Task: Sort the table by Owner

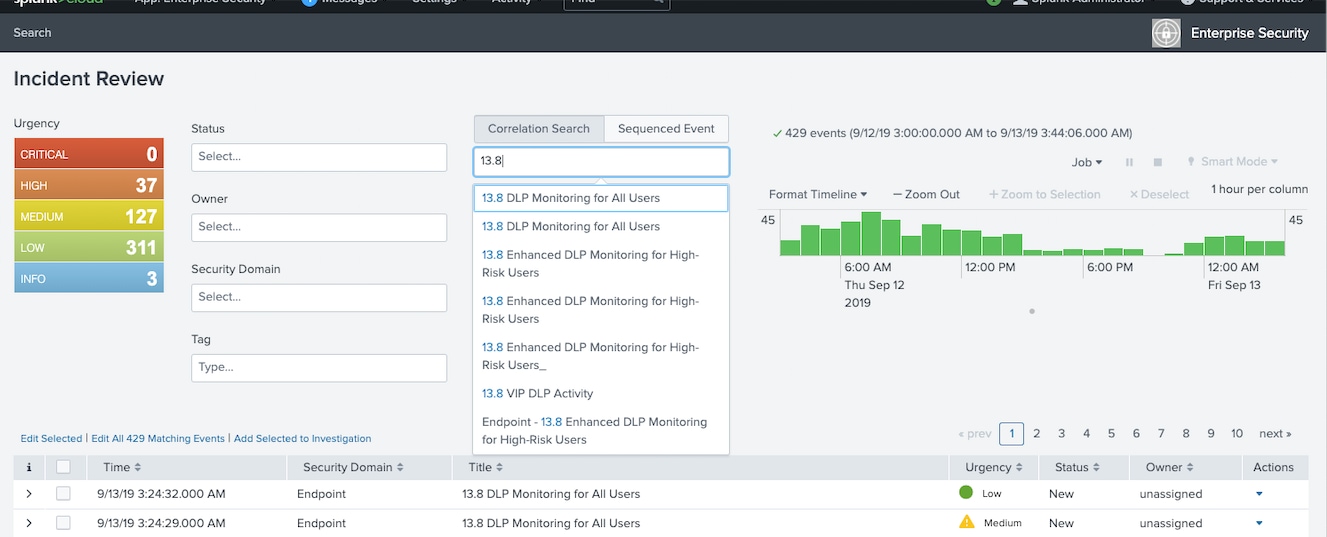Action: click(x=1192, y=467)
